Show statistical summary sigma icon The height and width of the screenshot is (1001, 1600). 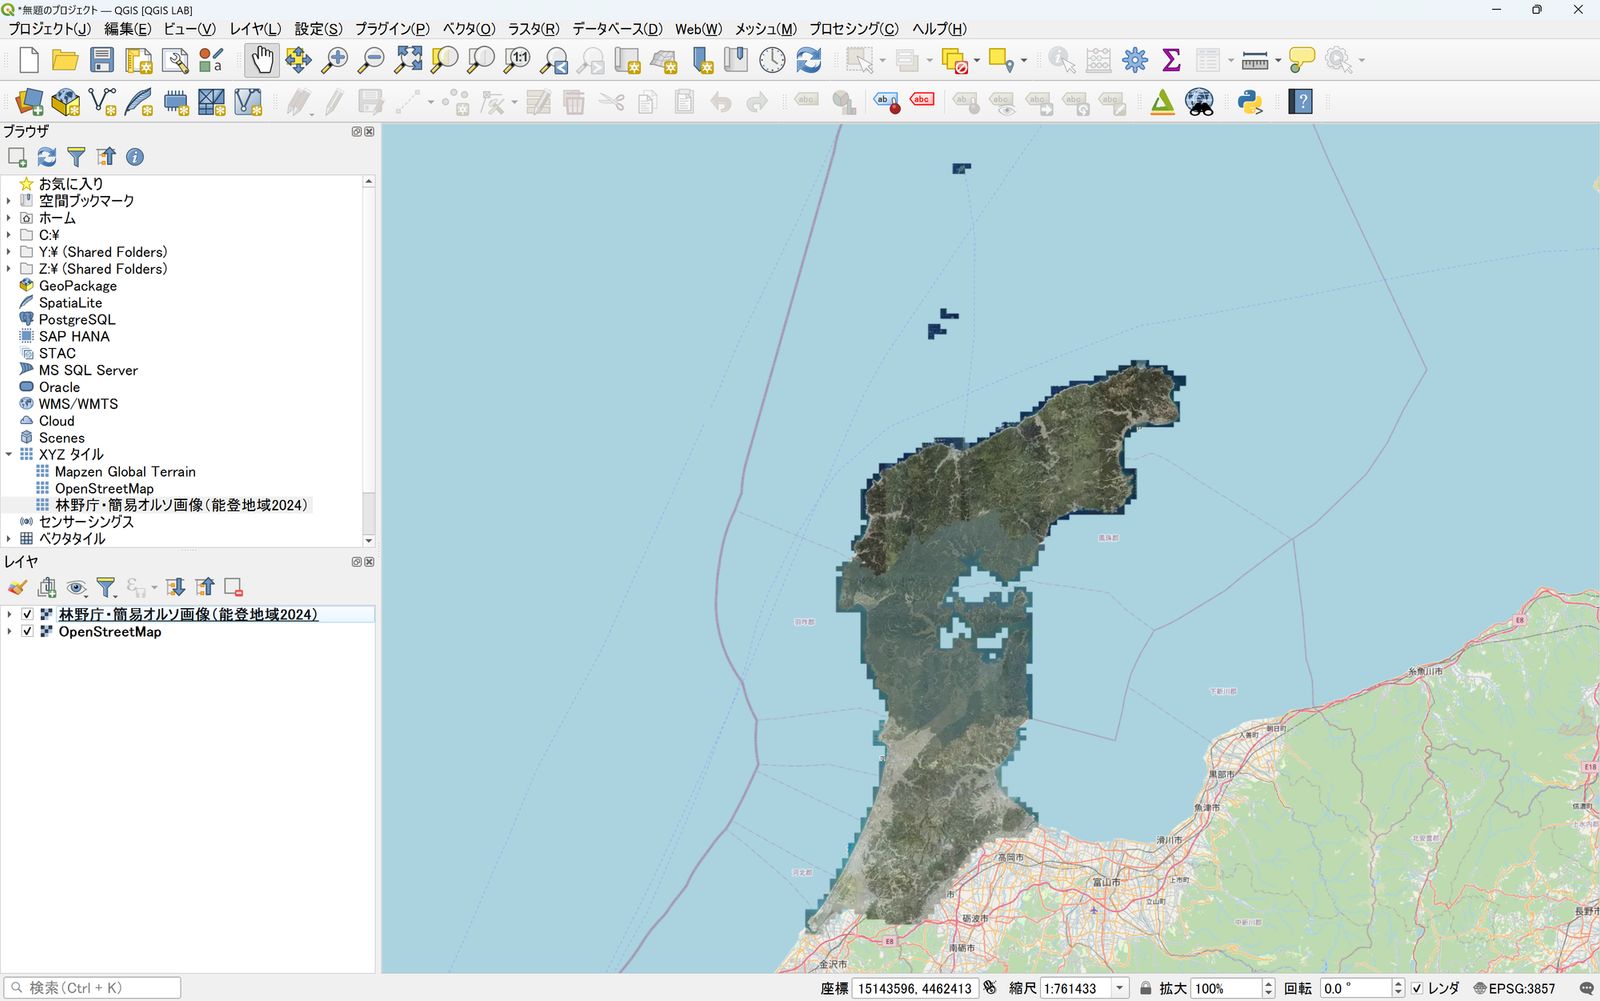tap(1171, 60)
